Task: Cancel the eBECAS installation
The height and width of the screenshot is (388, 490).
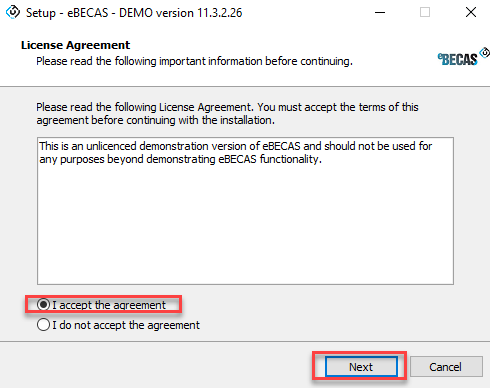Action: click(x=446, y=367)
